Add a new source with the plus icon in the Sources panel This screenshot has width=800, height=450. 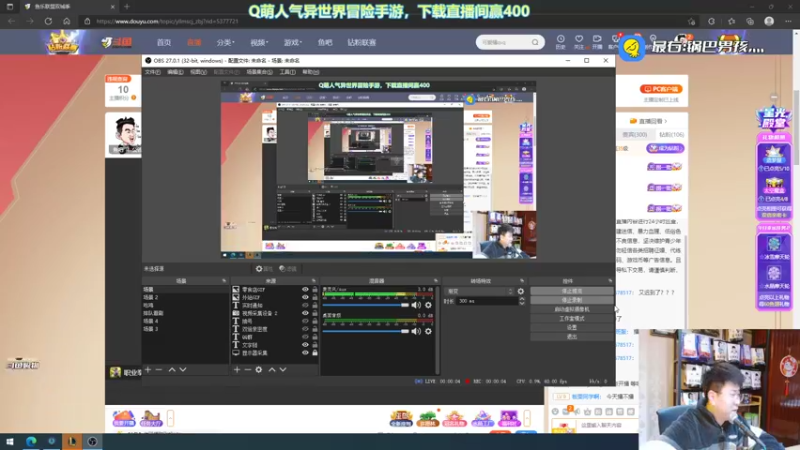[237, 369]
